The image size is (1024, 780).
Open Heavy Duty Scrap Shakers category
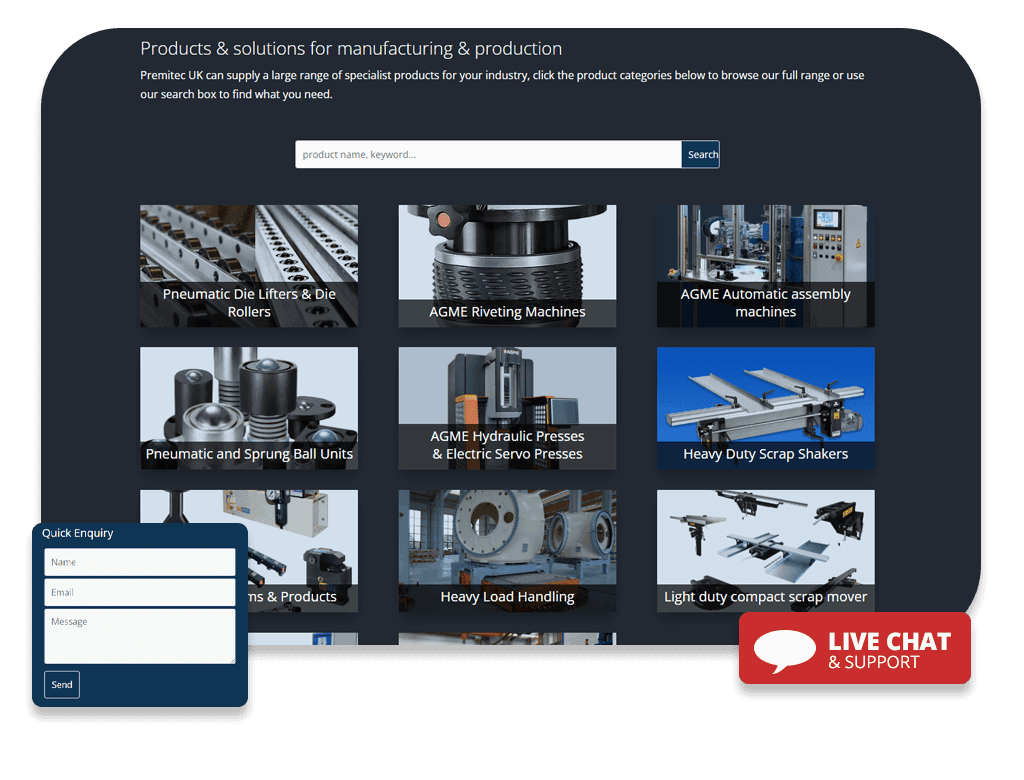tap(766, 408)
